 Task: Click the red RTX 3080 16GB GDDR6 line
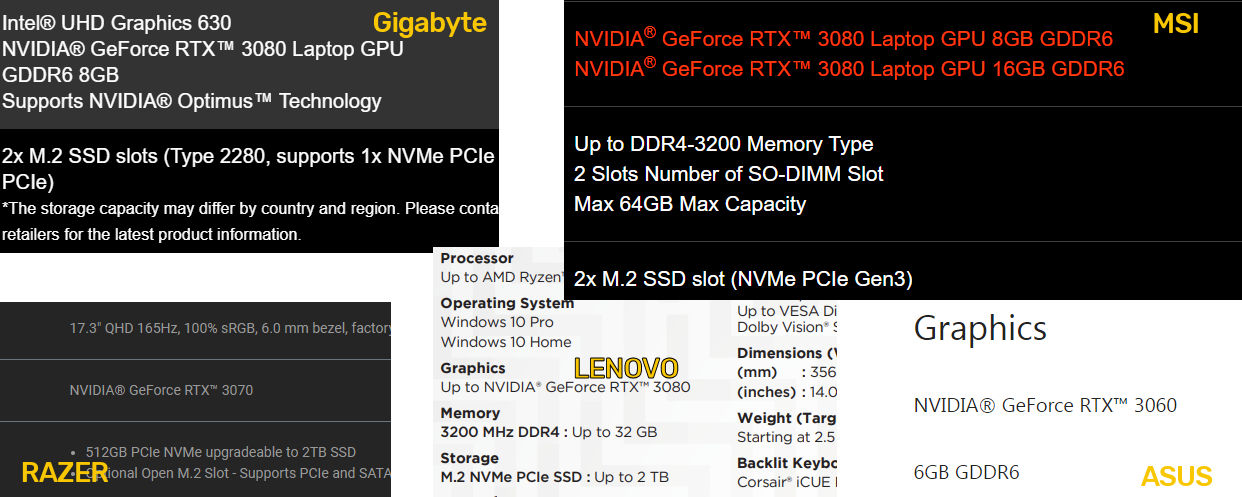849,69
